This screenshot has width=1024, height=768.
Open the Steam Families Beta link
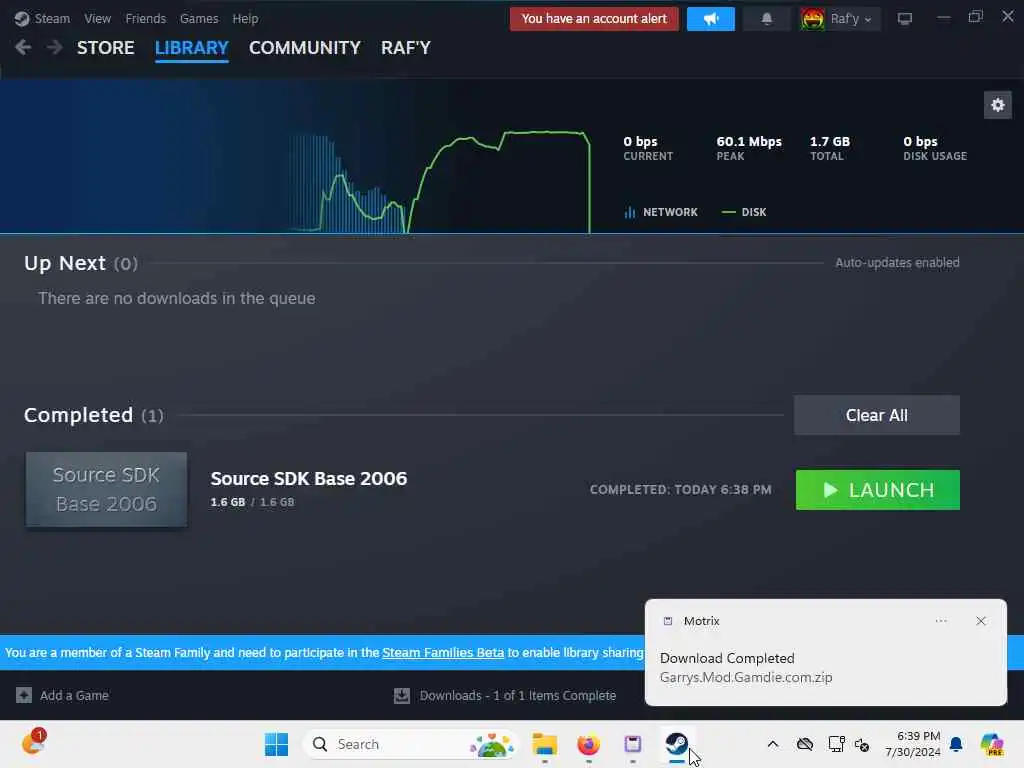click(443, 652)
